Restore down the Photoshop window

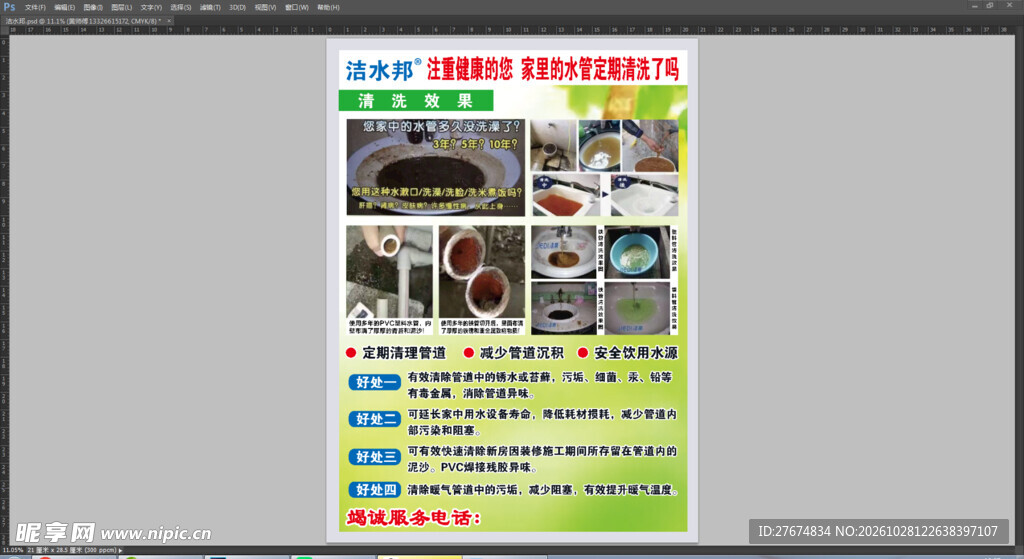[990, 5]
